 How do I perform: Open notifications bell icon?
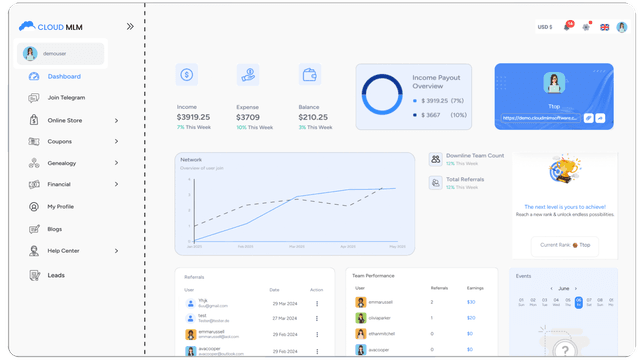[567, 27]
